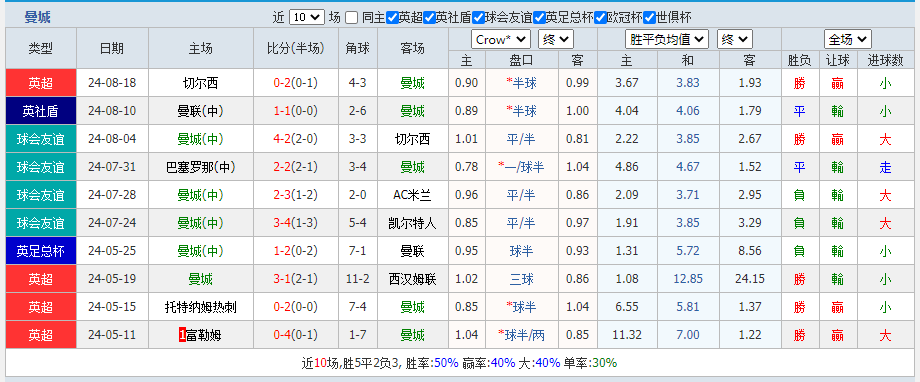Click the 4-2(2-0) score link
This screenshot has width=920, height=382.
click(x=296, y=139)
